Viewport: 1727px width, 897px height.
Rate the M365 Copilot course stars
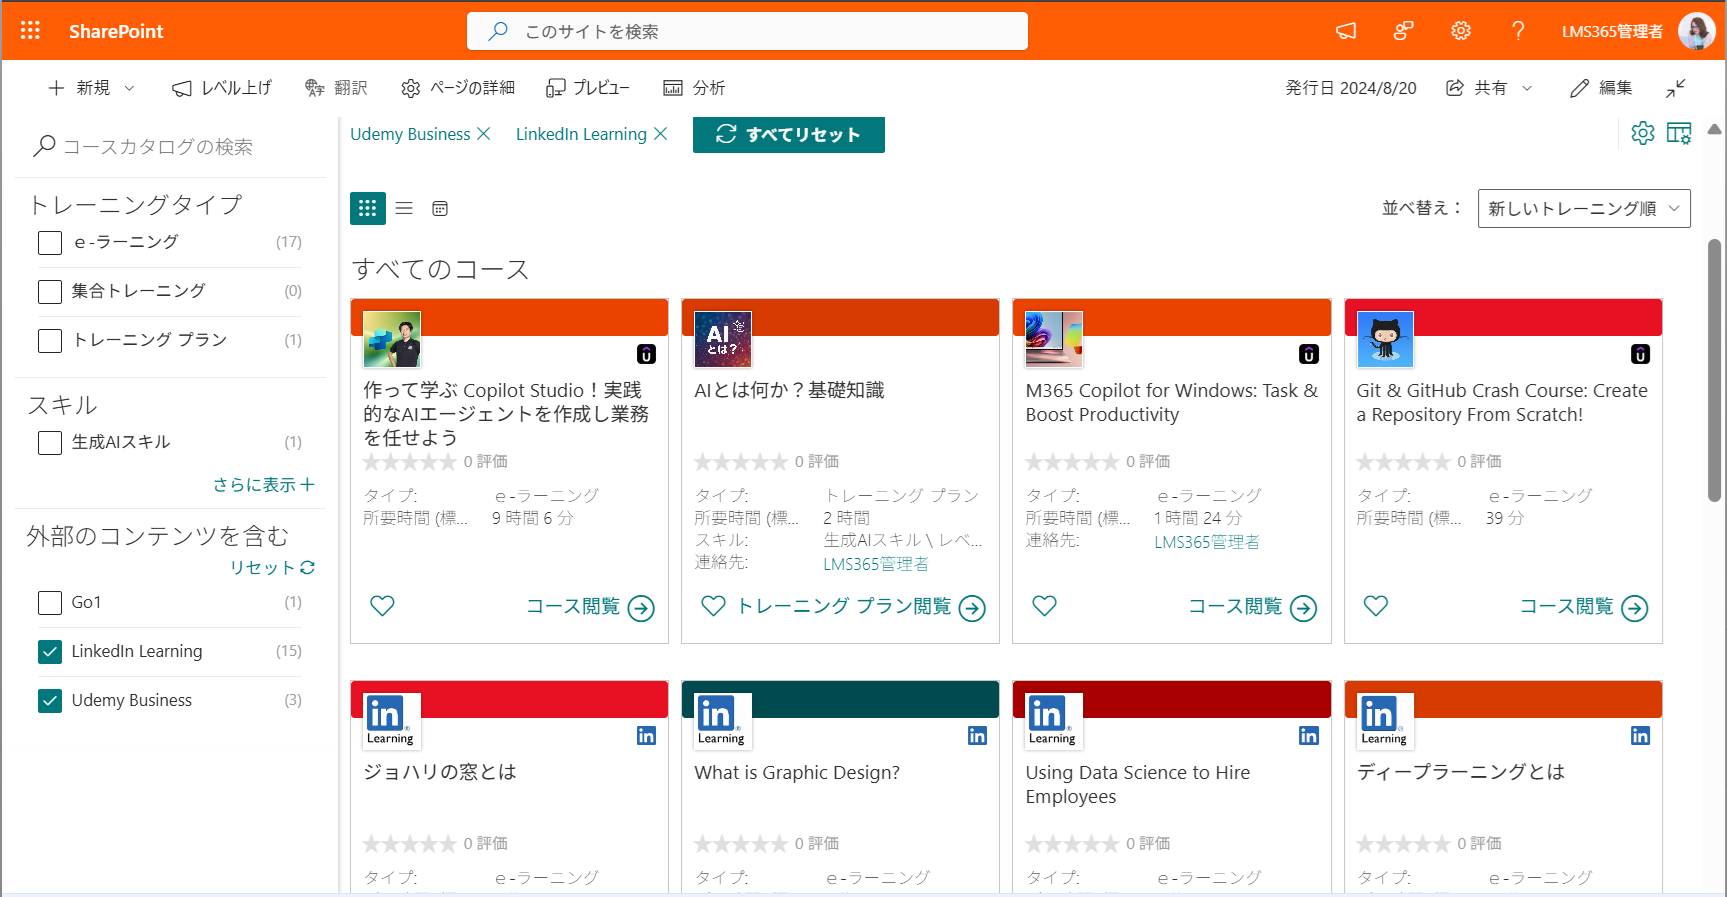pyautogui.click(x=1072, y=462)
